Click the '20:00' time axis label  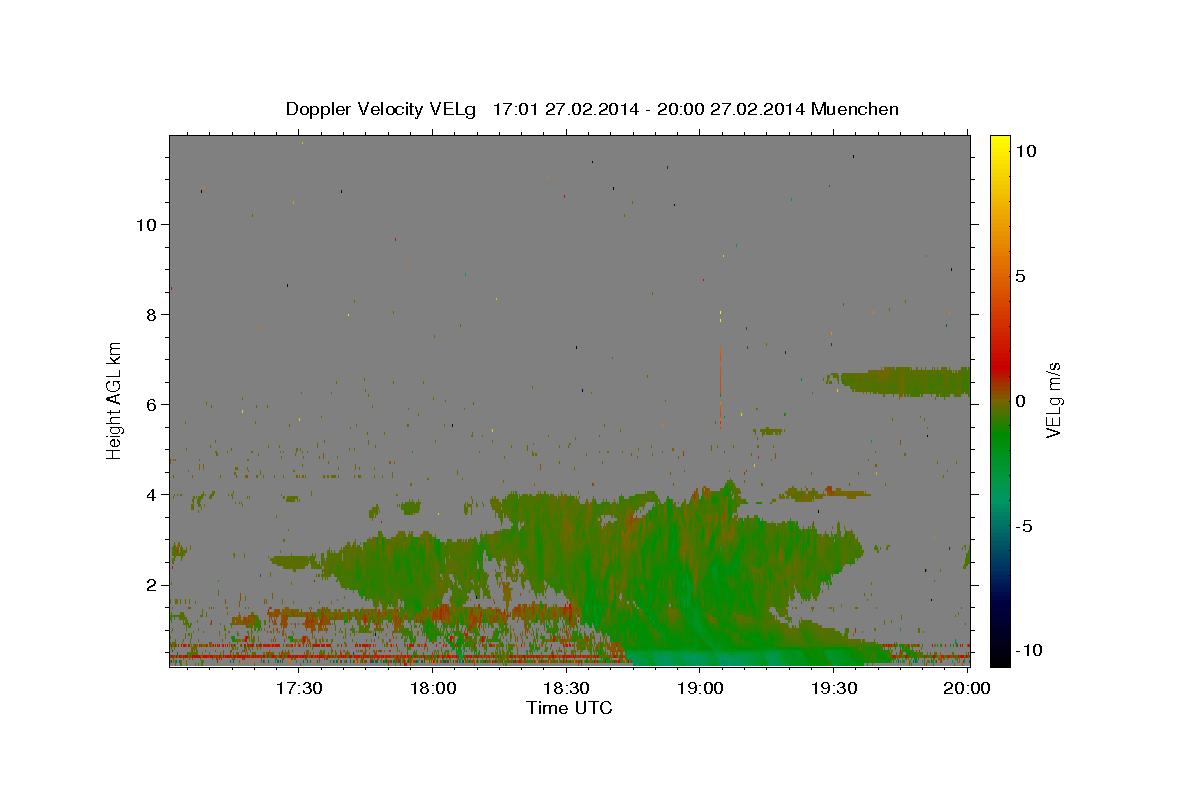tap(967, 688)
